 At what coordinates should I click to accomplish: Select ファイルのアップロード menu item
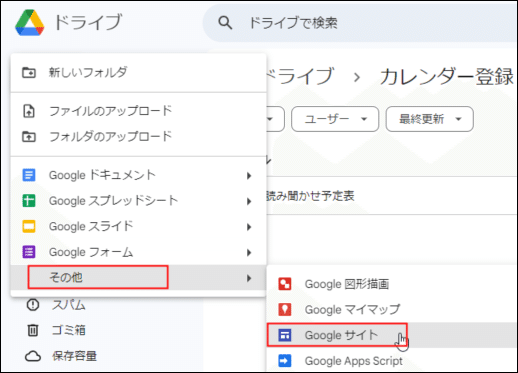click(139, 111)
